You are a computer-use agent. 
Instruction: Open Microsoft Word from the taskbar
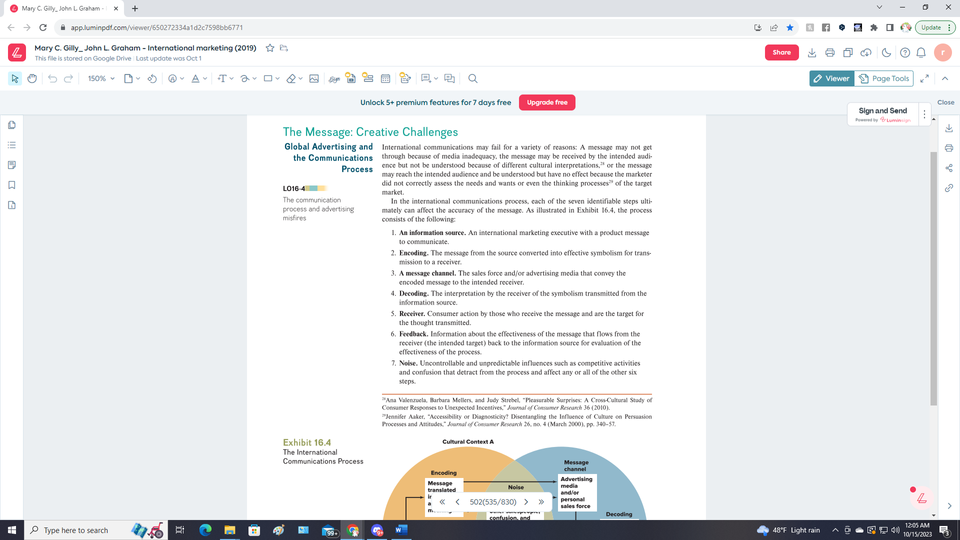coord(401,530)
